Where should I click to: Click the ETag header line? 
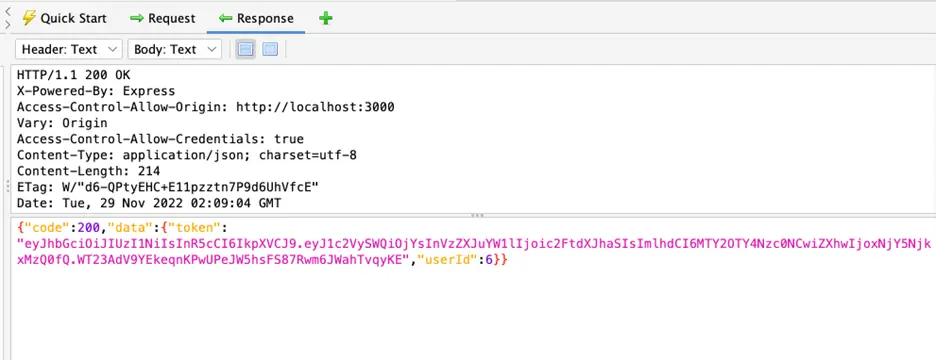click(x=168, y=187)
